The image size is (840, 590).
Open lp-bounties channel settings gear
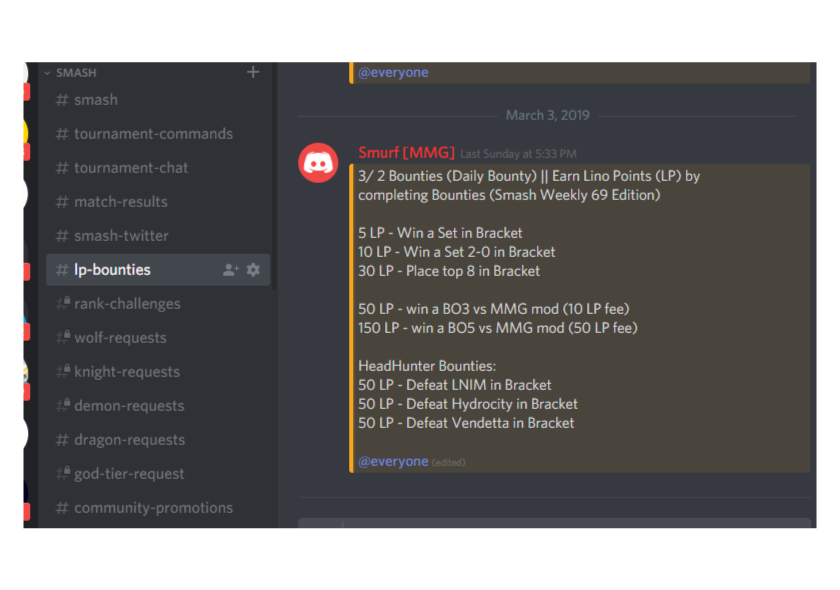pos(253,270)
